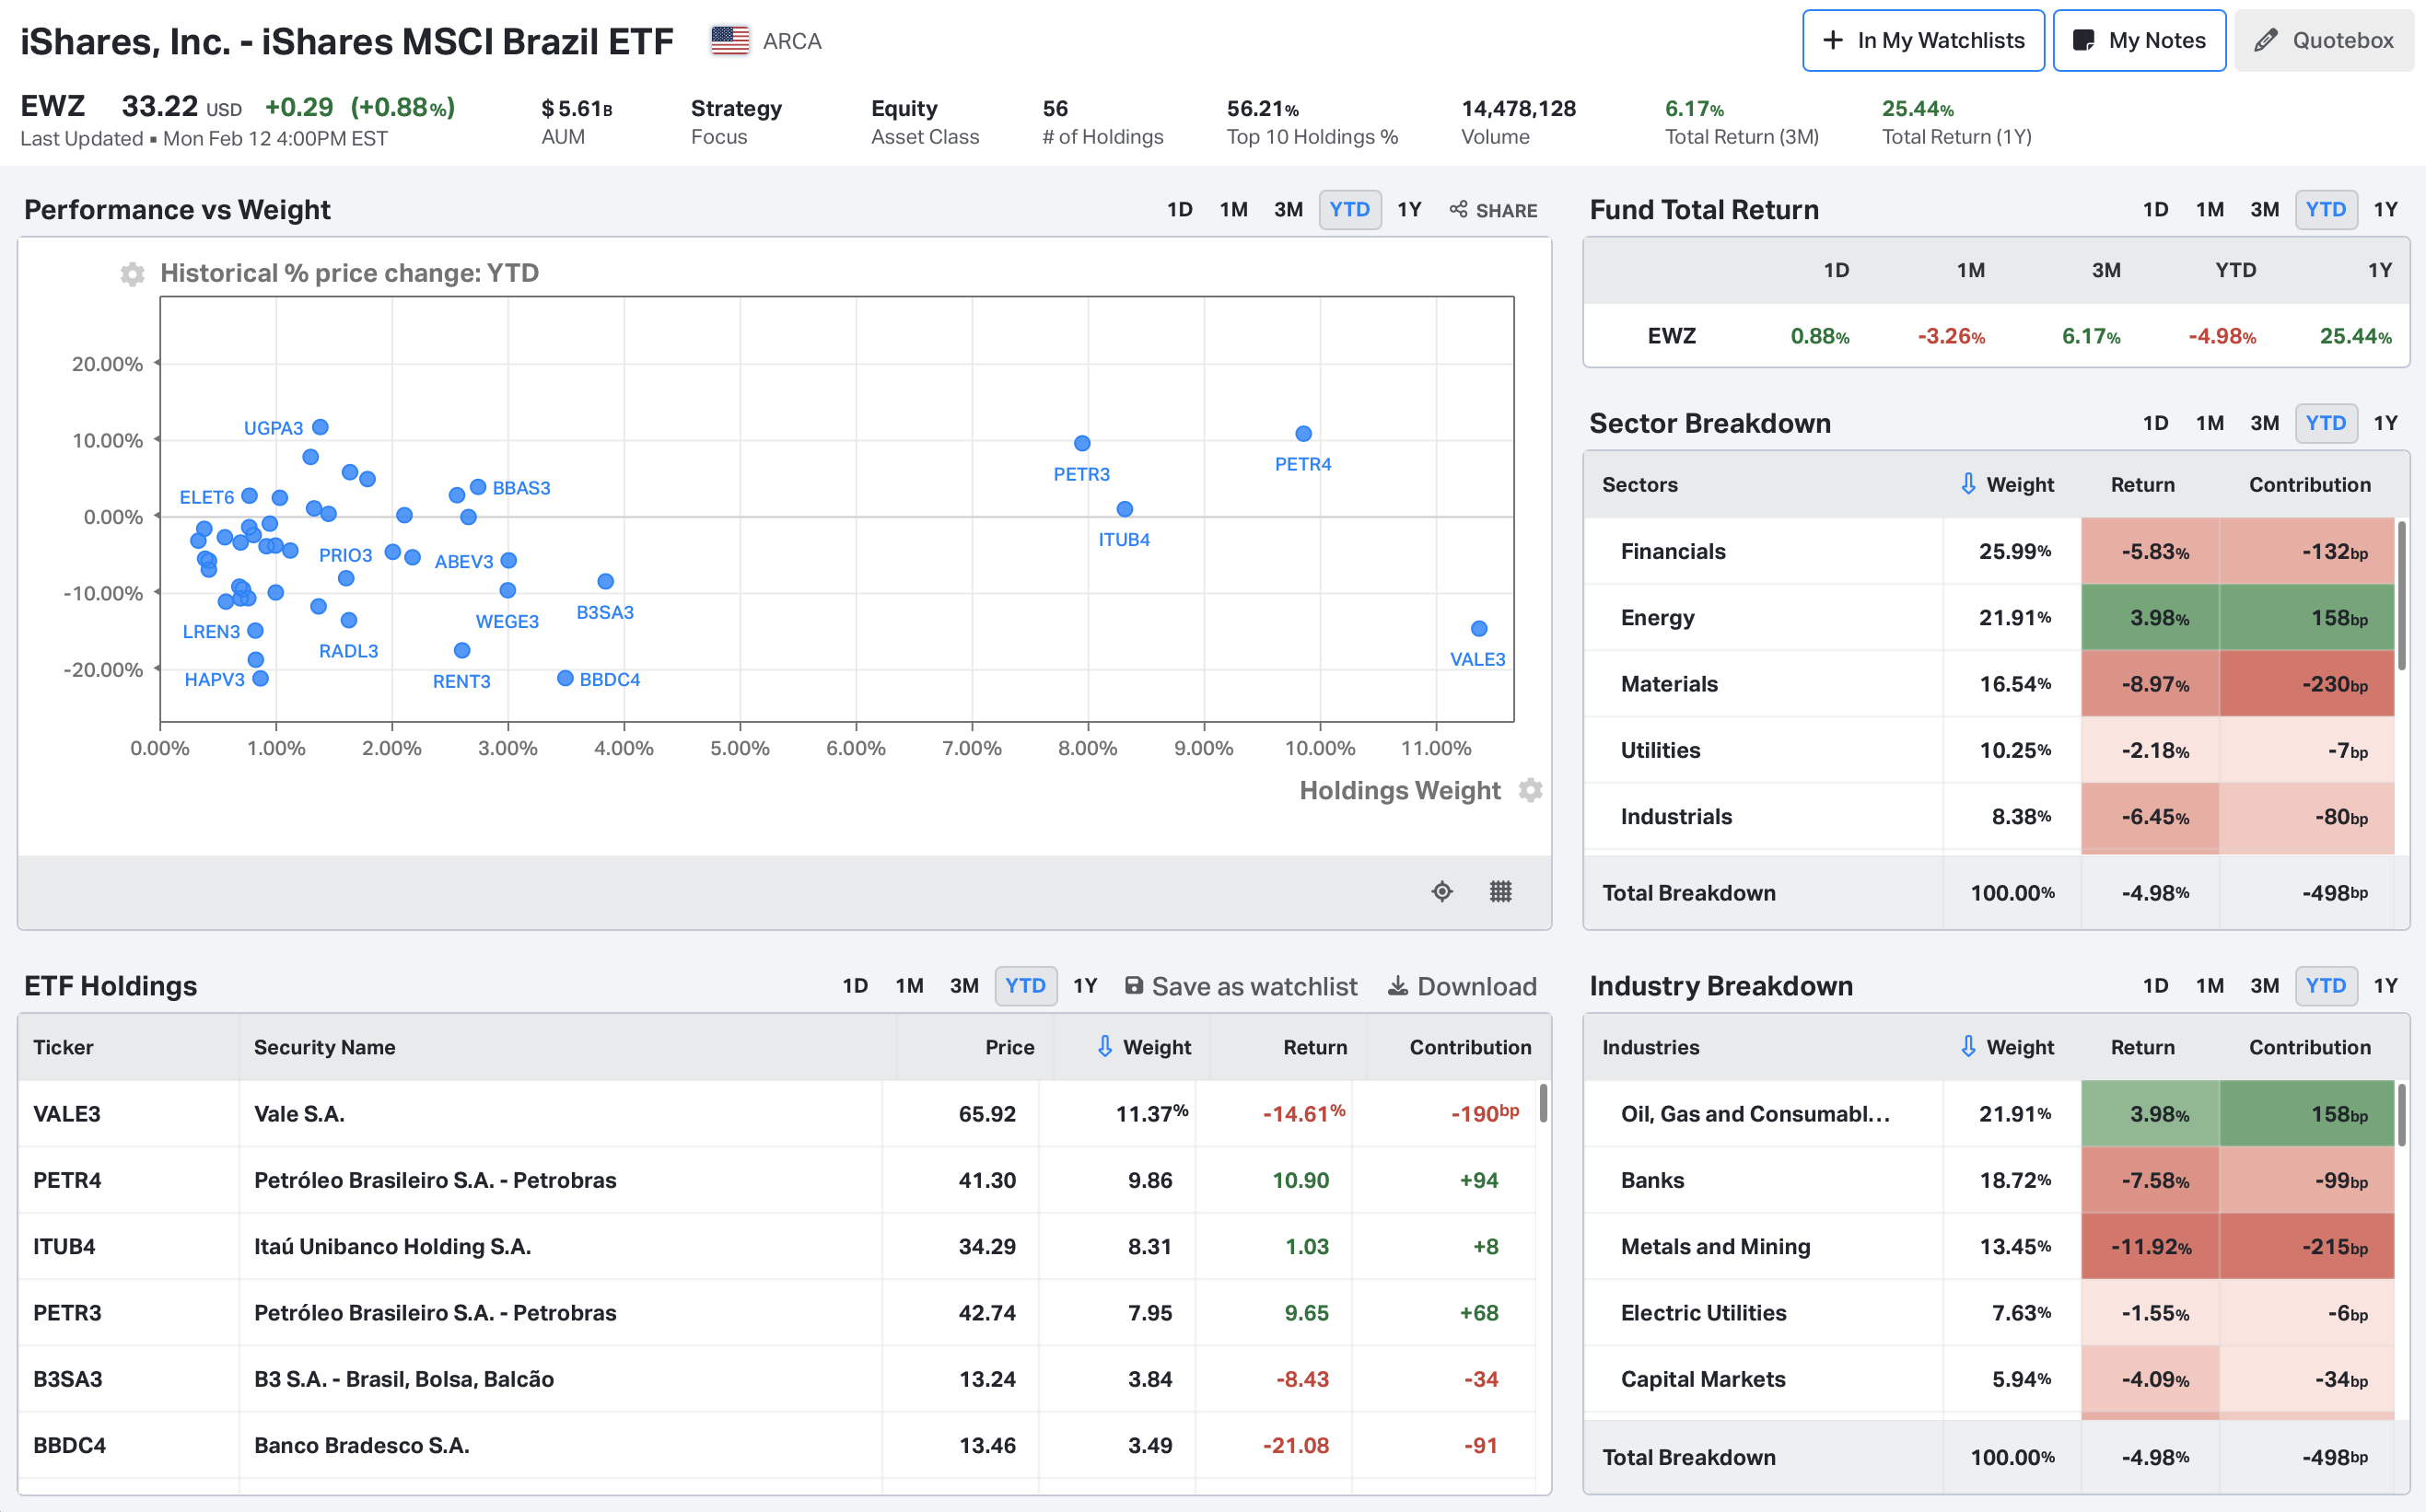Click the US flag icon next to ARCA
The height and width of the screenshot is (1512, 2426).
click(x=730, y=41)
